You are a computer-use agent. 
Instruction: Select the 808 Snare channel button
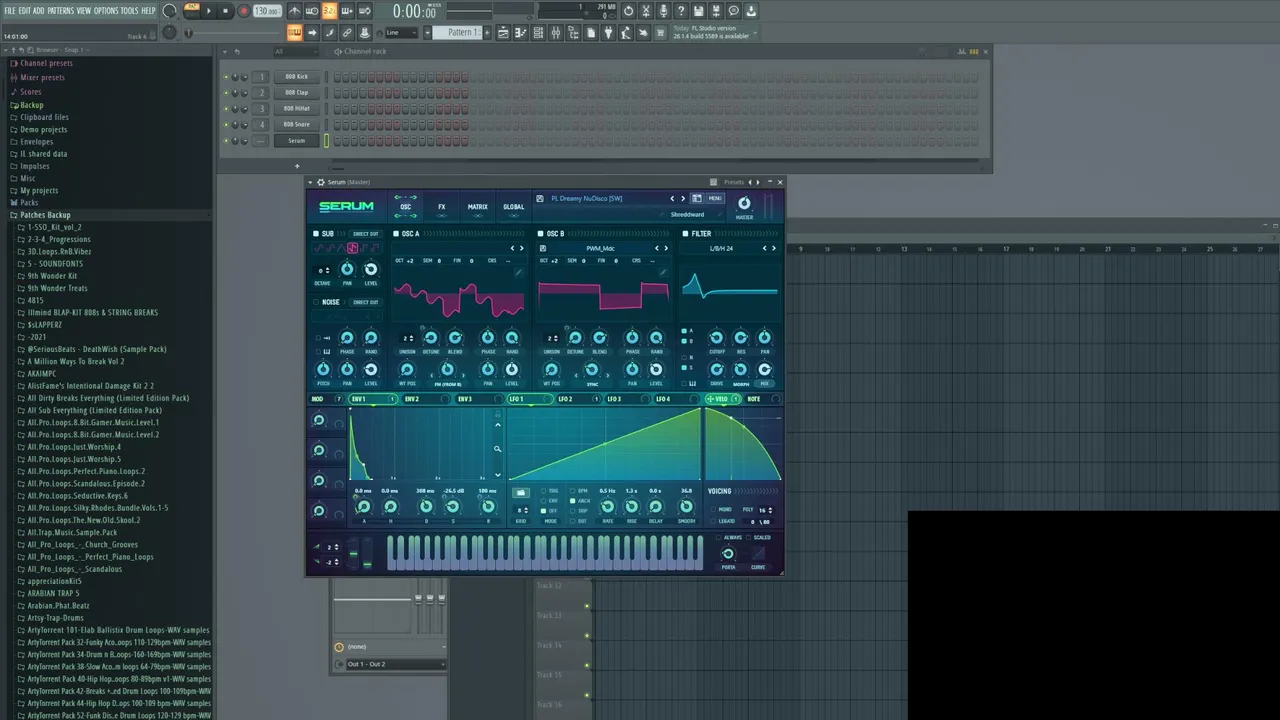296,125
